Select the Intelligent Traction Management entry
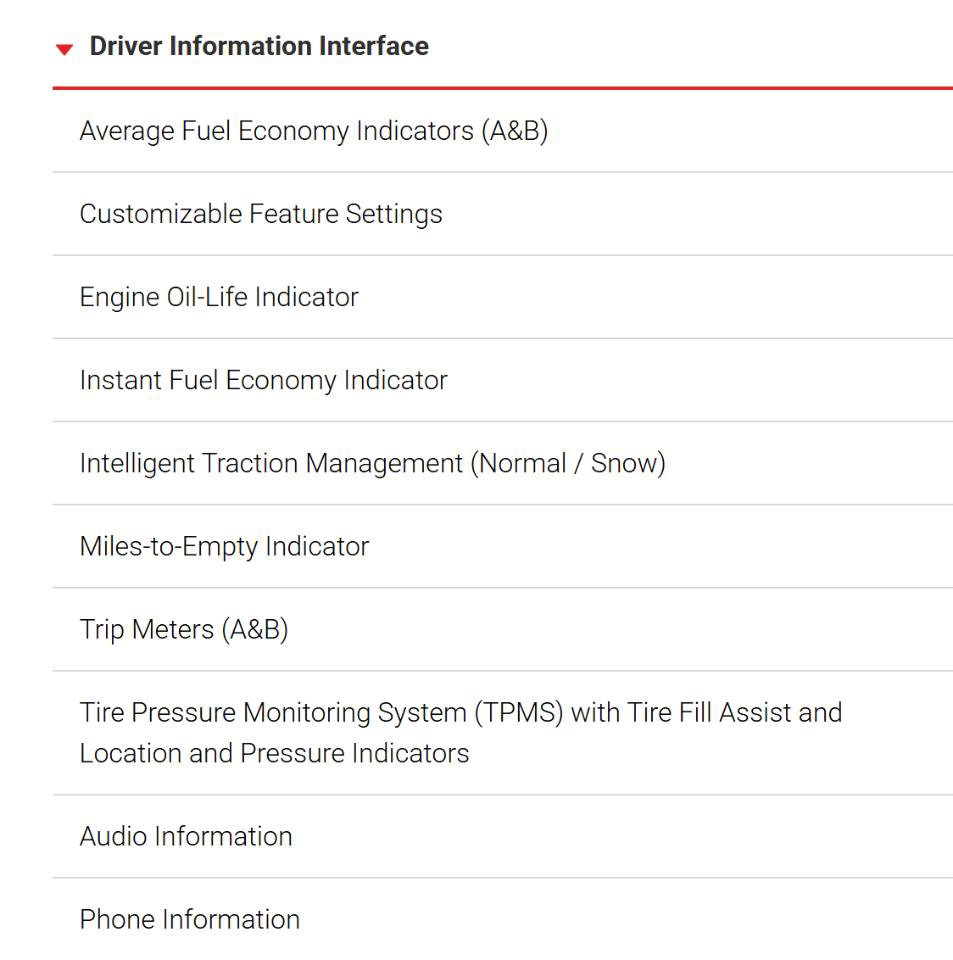 pyautogui.click(x=503, y=463)
